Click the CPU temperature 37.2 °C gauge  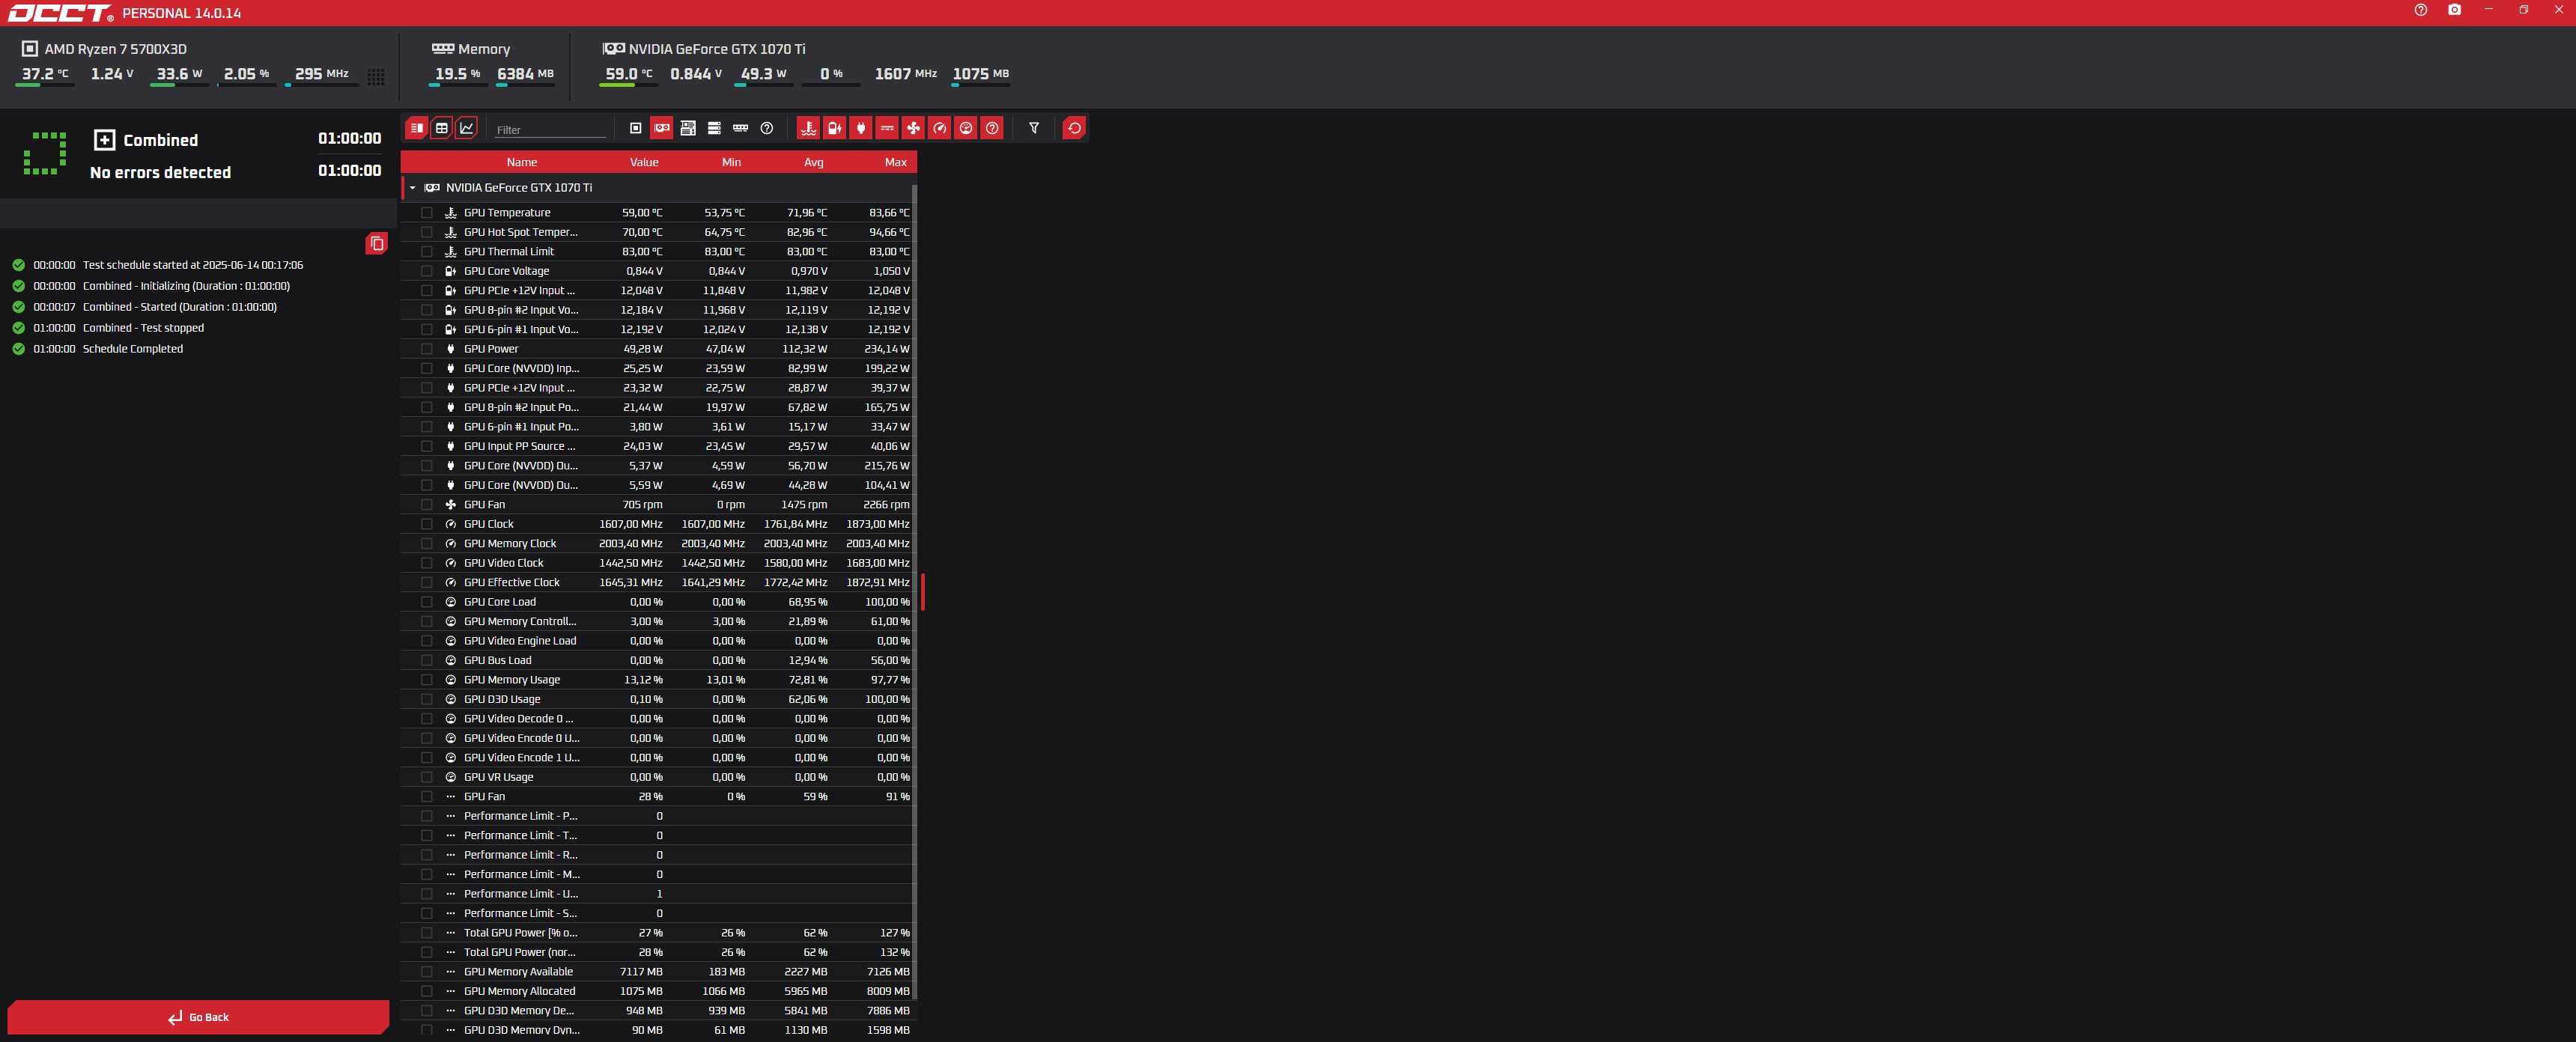tap(45, 75)
